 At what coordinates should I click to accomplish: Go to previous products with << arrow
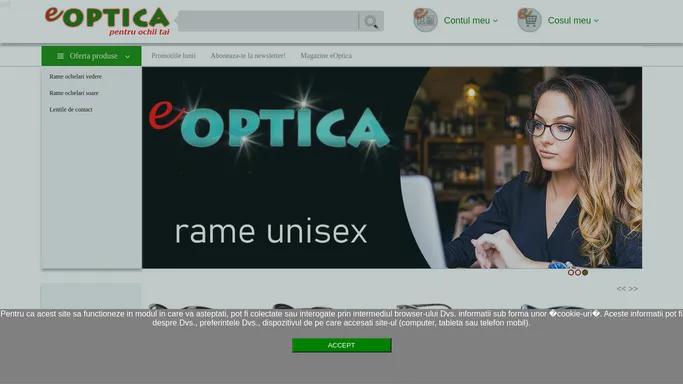(621, 289)
